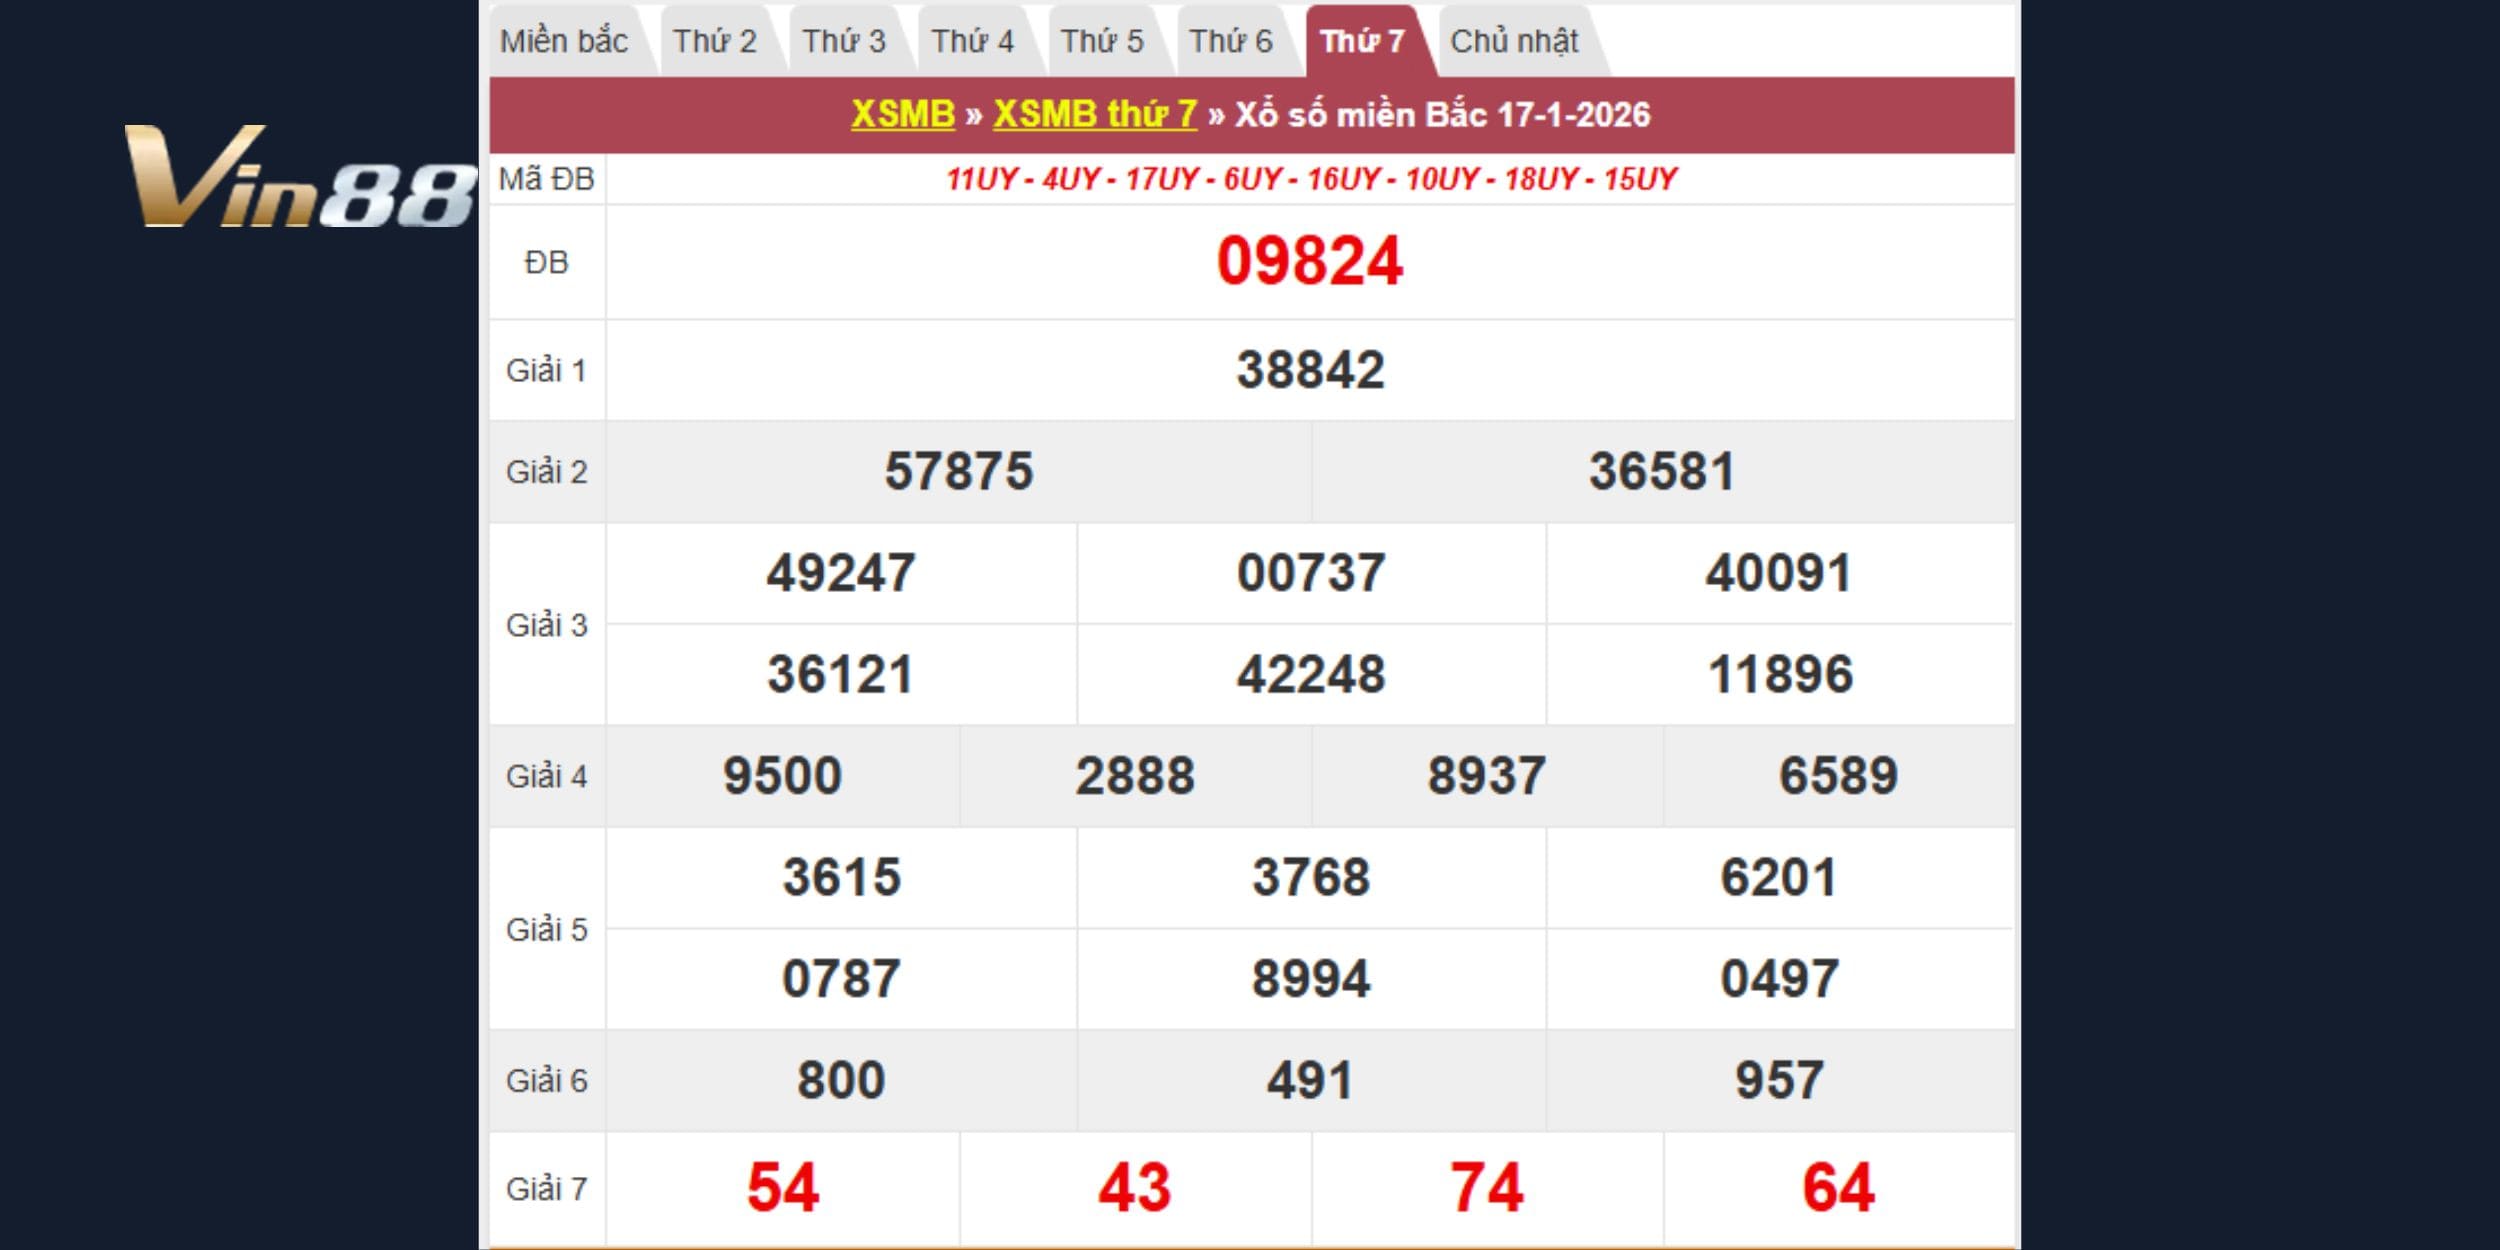This screenshot has height=1250, width=2500.
Task: Switch to the Chủ nhật tab
Action: 1514,42
